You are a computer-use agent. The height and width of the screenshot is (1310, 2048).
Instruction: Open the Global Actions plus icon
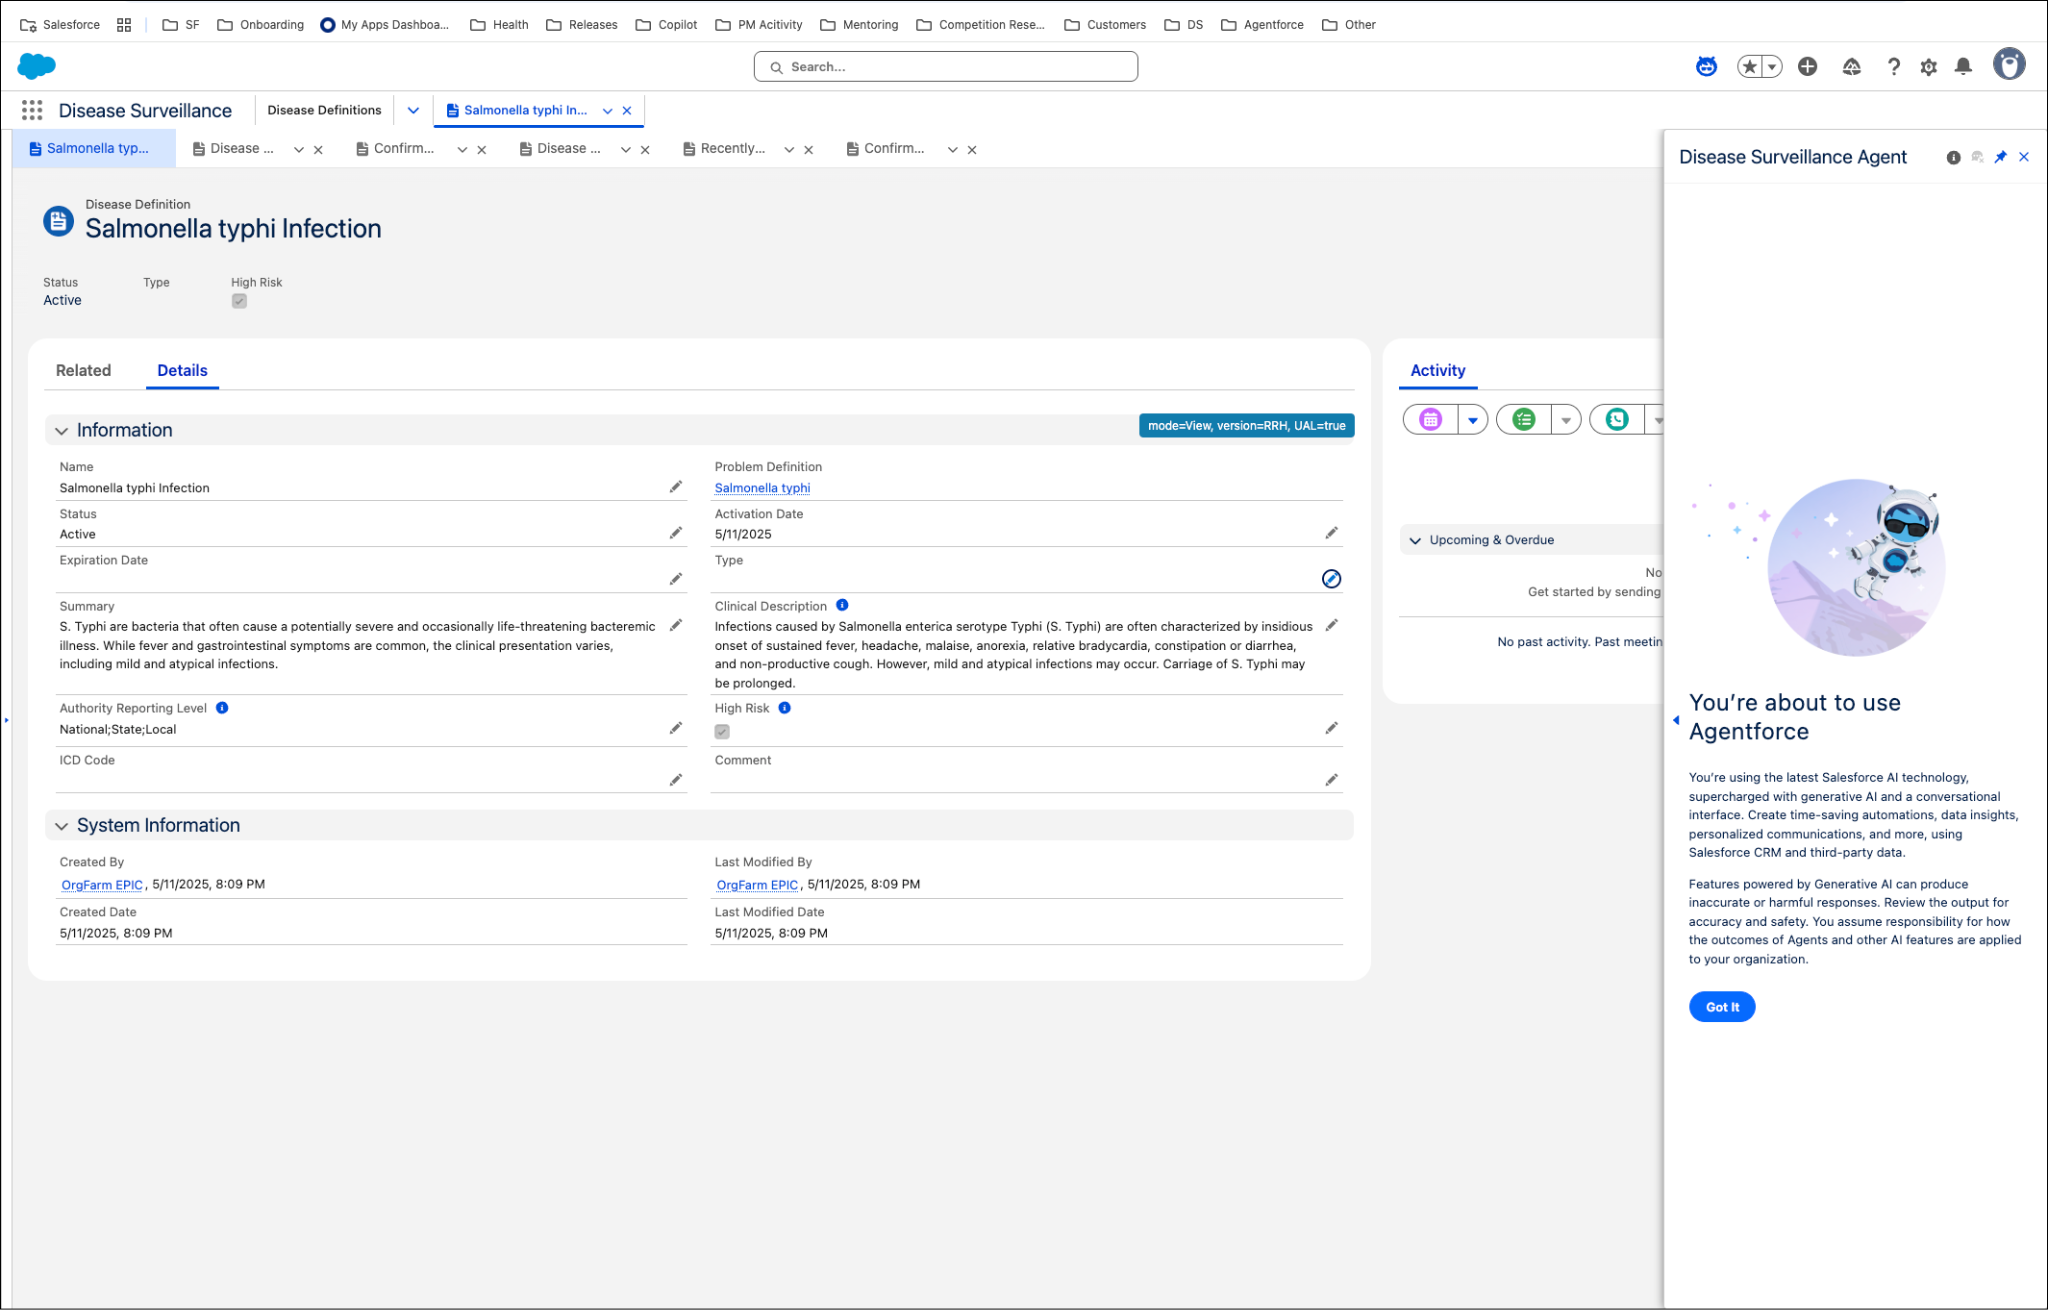[1807, 67]
